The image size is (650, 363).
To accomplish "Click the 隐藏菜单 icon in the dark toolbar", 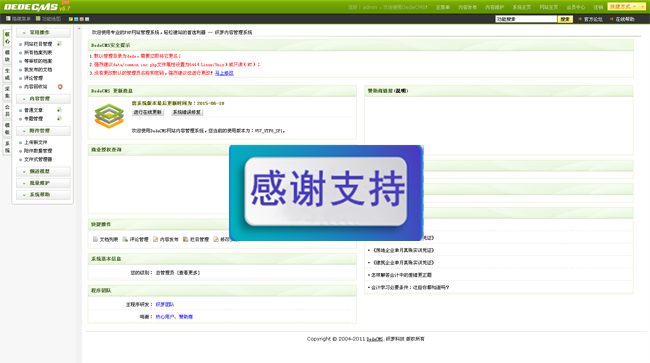I will click(x=8, y=19).
